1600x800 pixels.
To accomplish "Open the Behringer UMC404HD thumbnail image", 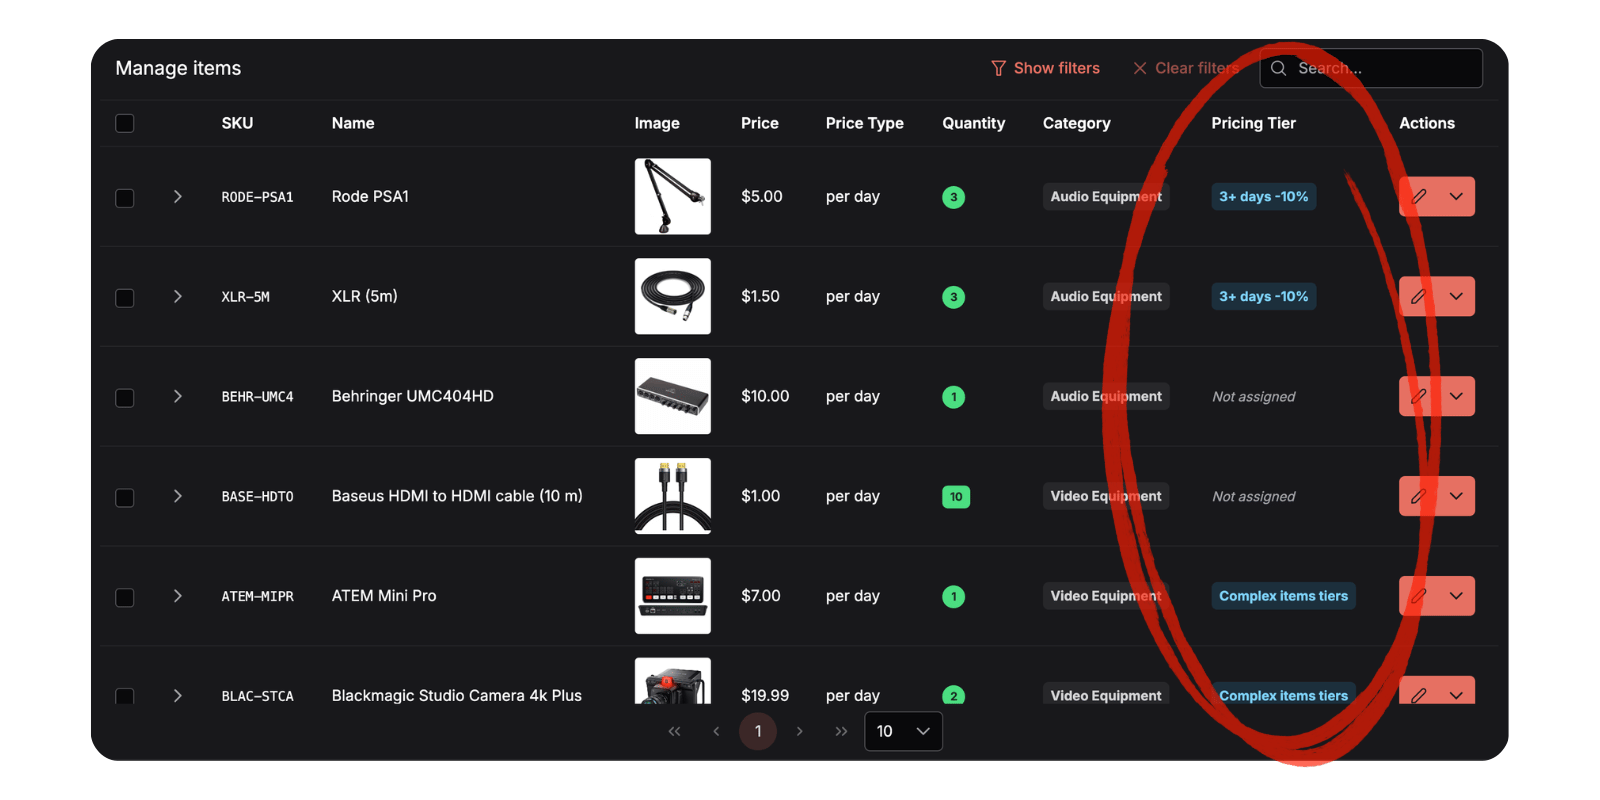I will pos(673,396).
